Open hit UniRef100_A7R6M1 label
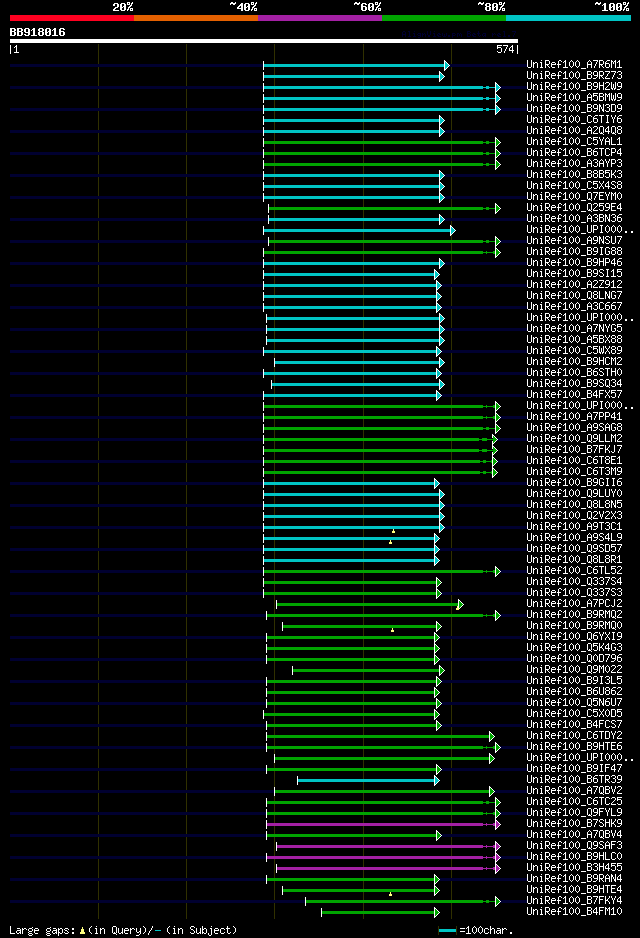Viewport: 640px width, 938px height. pos(574,65)
